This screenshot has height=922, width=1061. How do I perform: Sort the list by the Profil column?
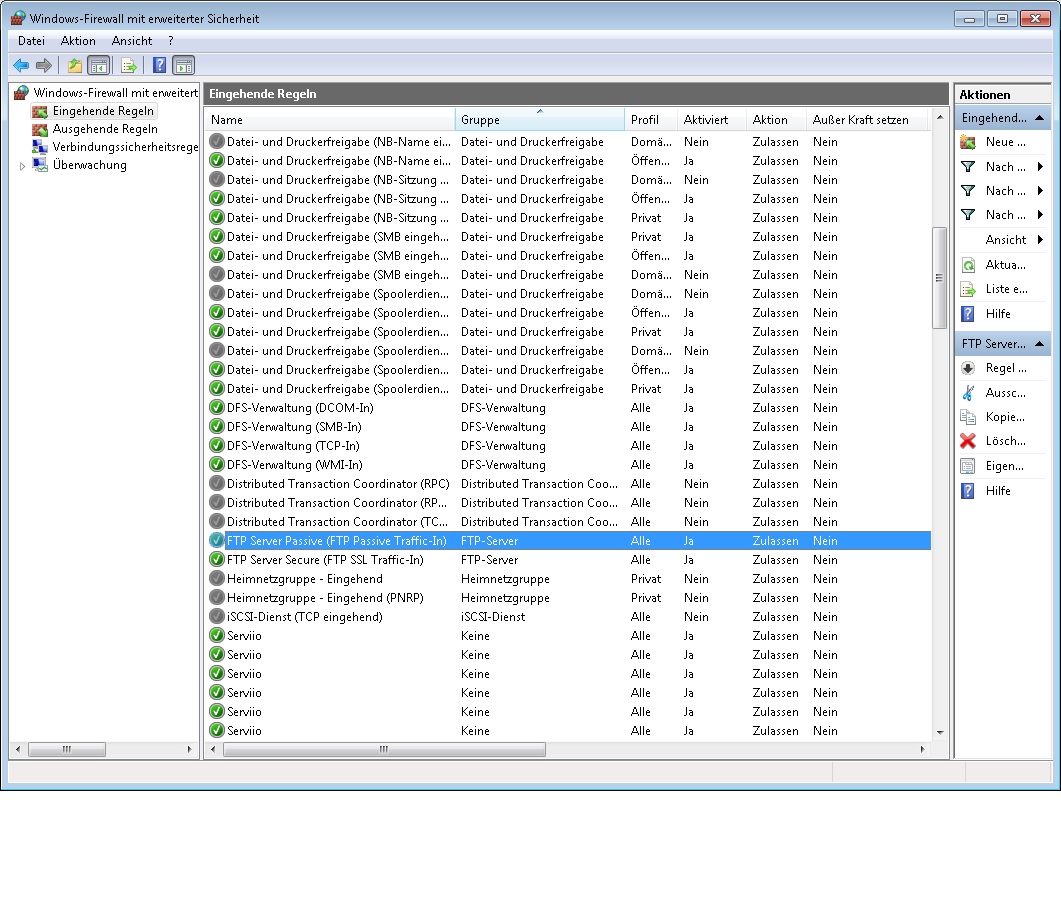(645, 120)
